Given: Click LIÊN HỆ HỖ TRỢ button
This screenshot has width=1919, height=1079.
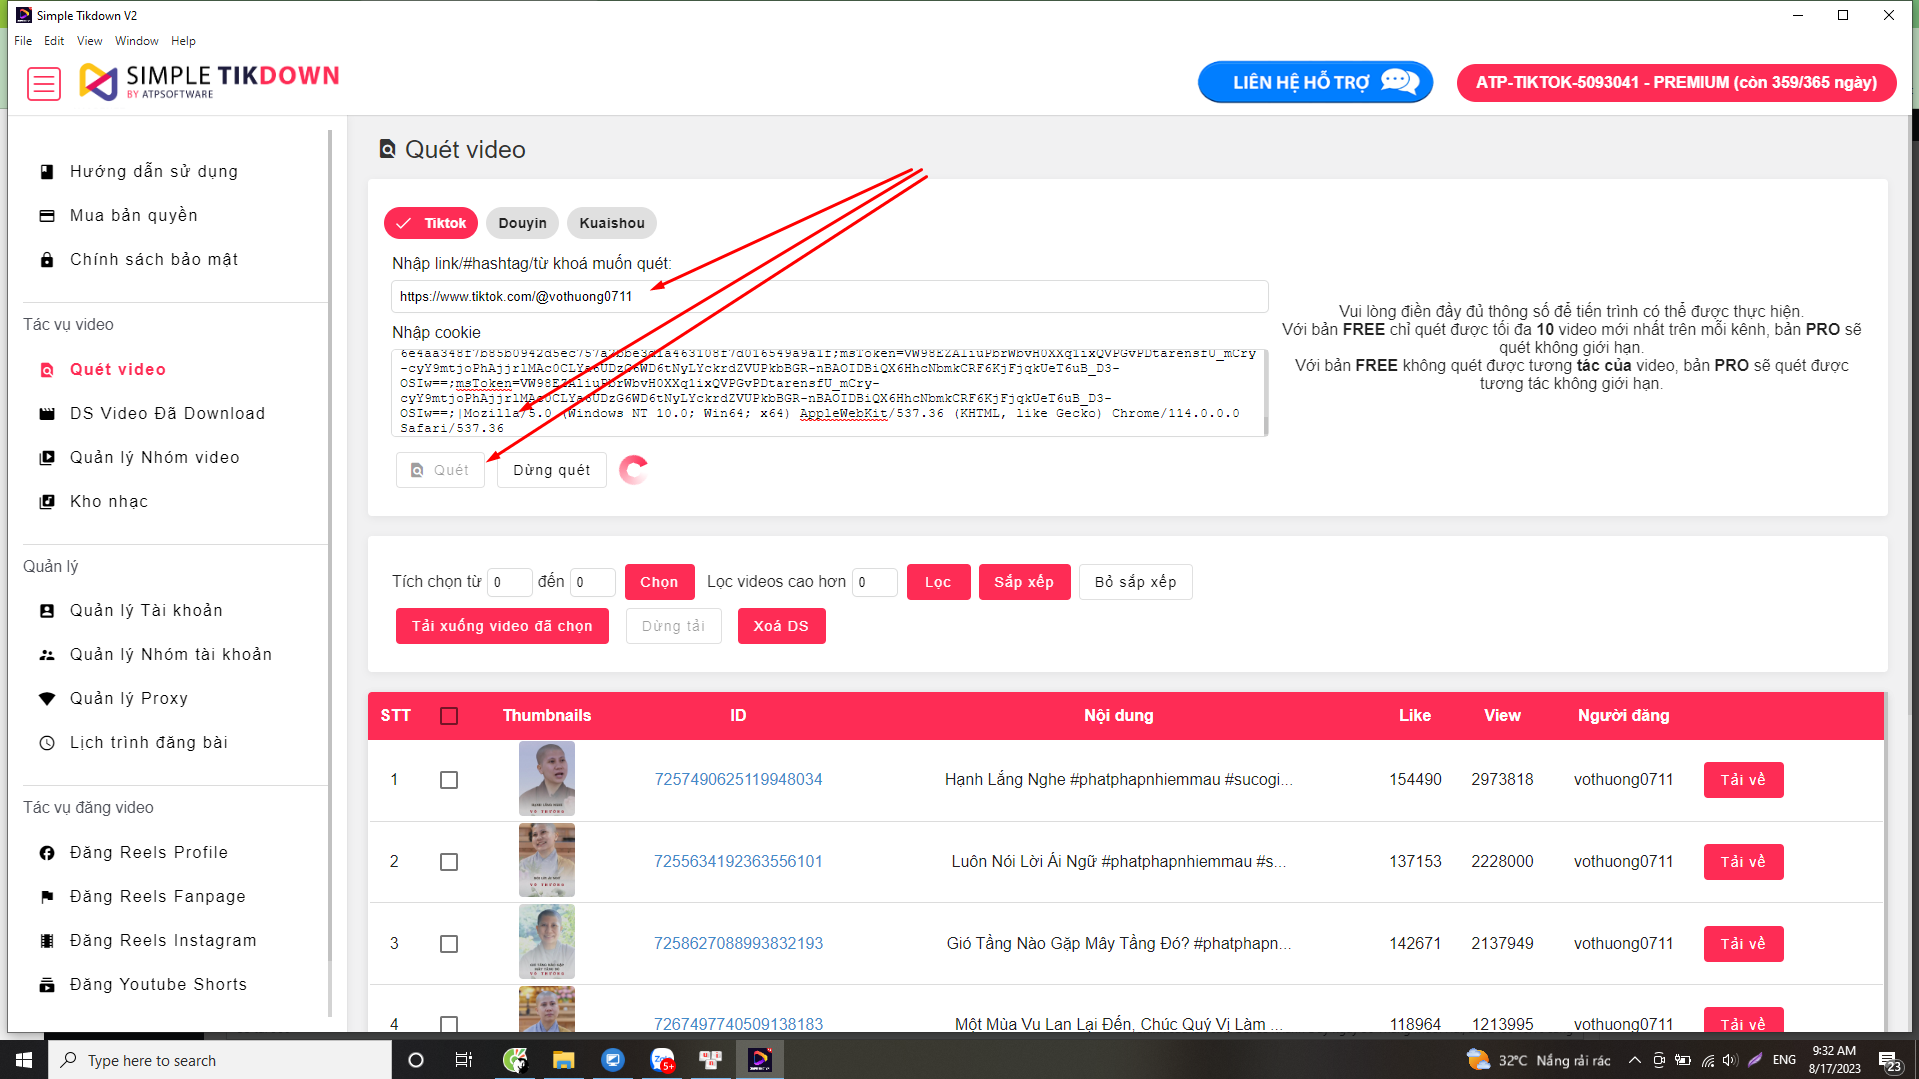Looking at the screenshot, I should [x=1315, y=82].
